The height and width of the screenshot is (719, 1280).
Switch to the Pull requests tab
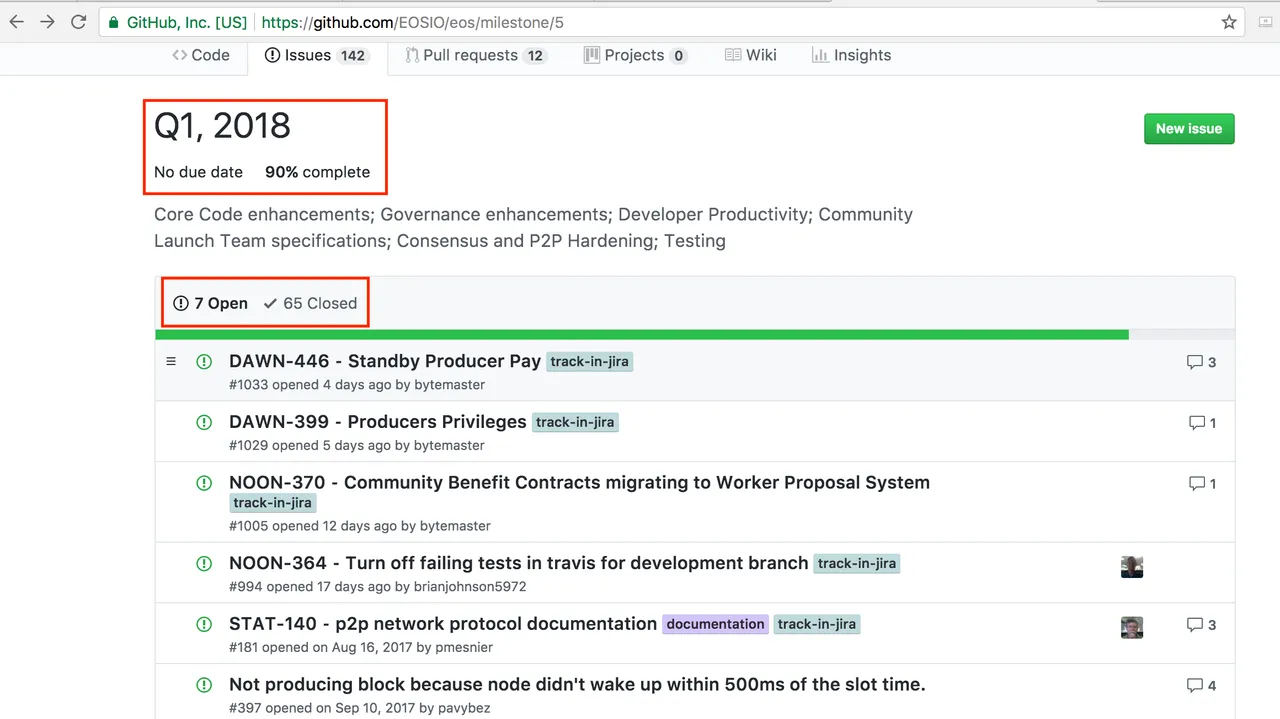tap(476, 55)
